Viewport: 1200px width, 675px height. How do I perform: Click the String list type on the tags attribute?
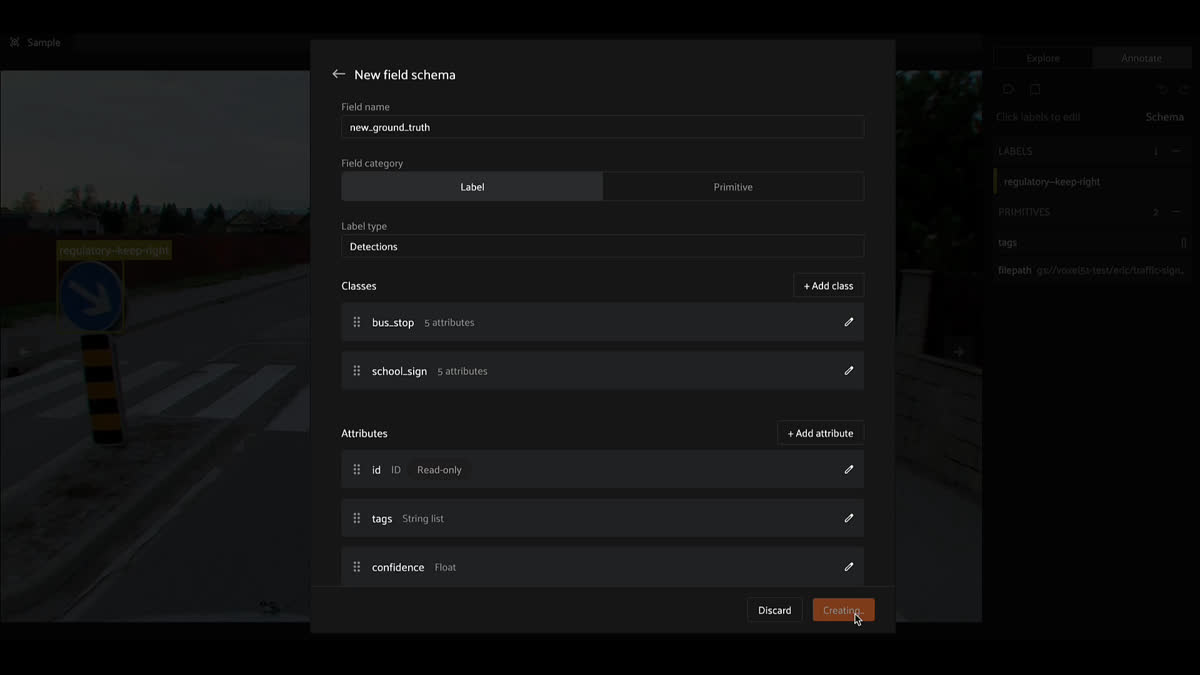pyautogui.click(x=423, y=518)
